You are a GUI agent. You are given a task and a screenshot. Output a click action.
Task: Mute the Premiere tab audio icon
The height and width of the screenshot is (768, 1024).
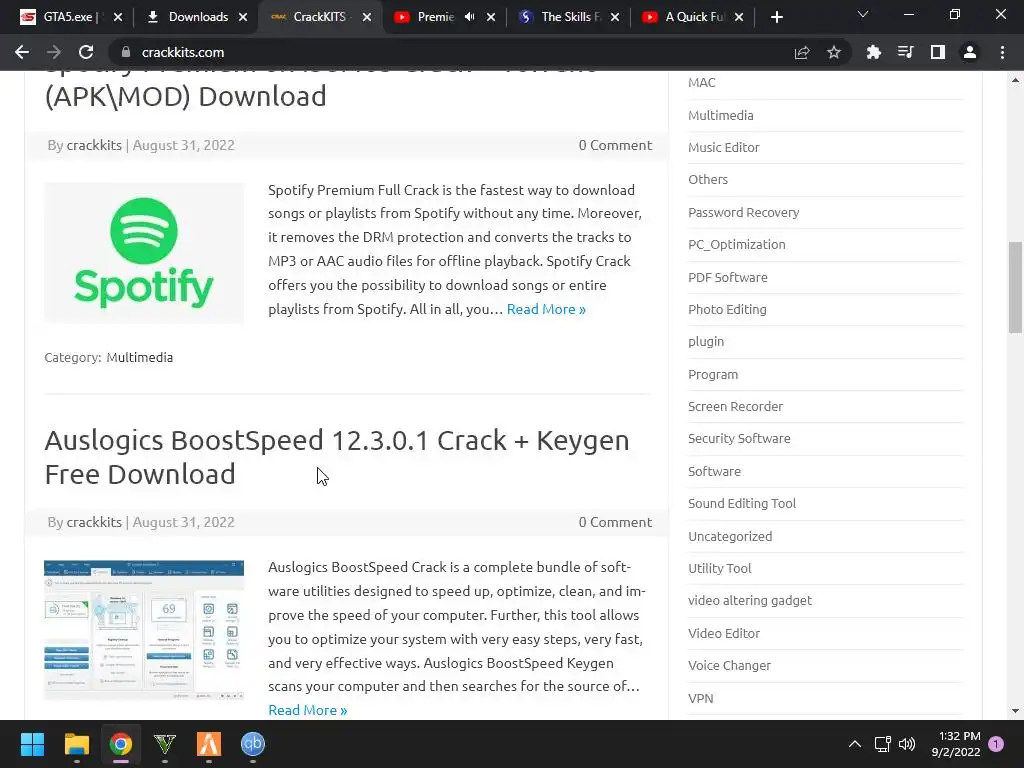click(470, 17)
